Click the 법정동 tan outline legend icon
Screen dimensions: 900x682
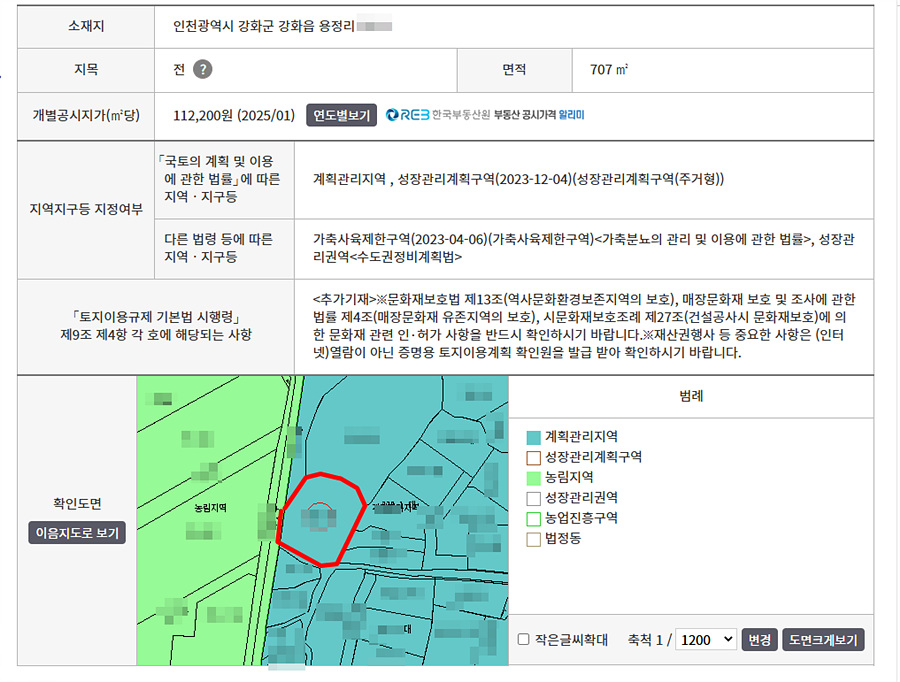coord(533,538)
